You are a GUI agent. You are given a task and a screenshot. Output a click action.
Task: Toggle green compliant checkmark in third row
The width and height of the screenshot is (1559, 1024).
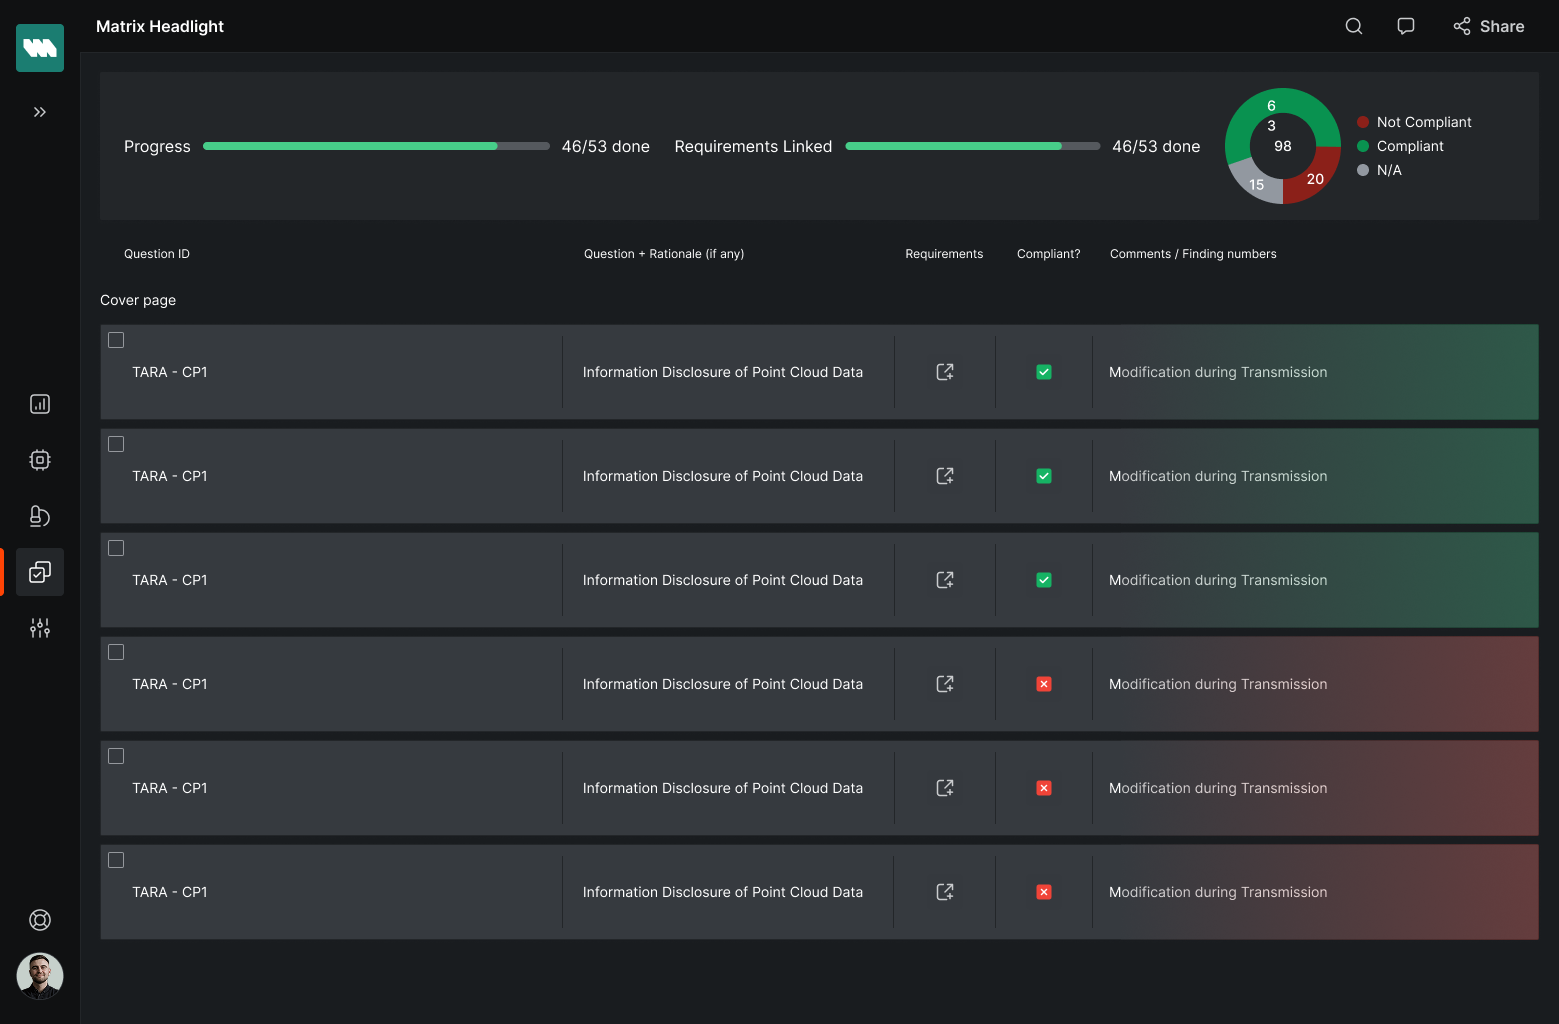[x=1044, y=580]
